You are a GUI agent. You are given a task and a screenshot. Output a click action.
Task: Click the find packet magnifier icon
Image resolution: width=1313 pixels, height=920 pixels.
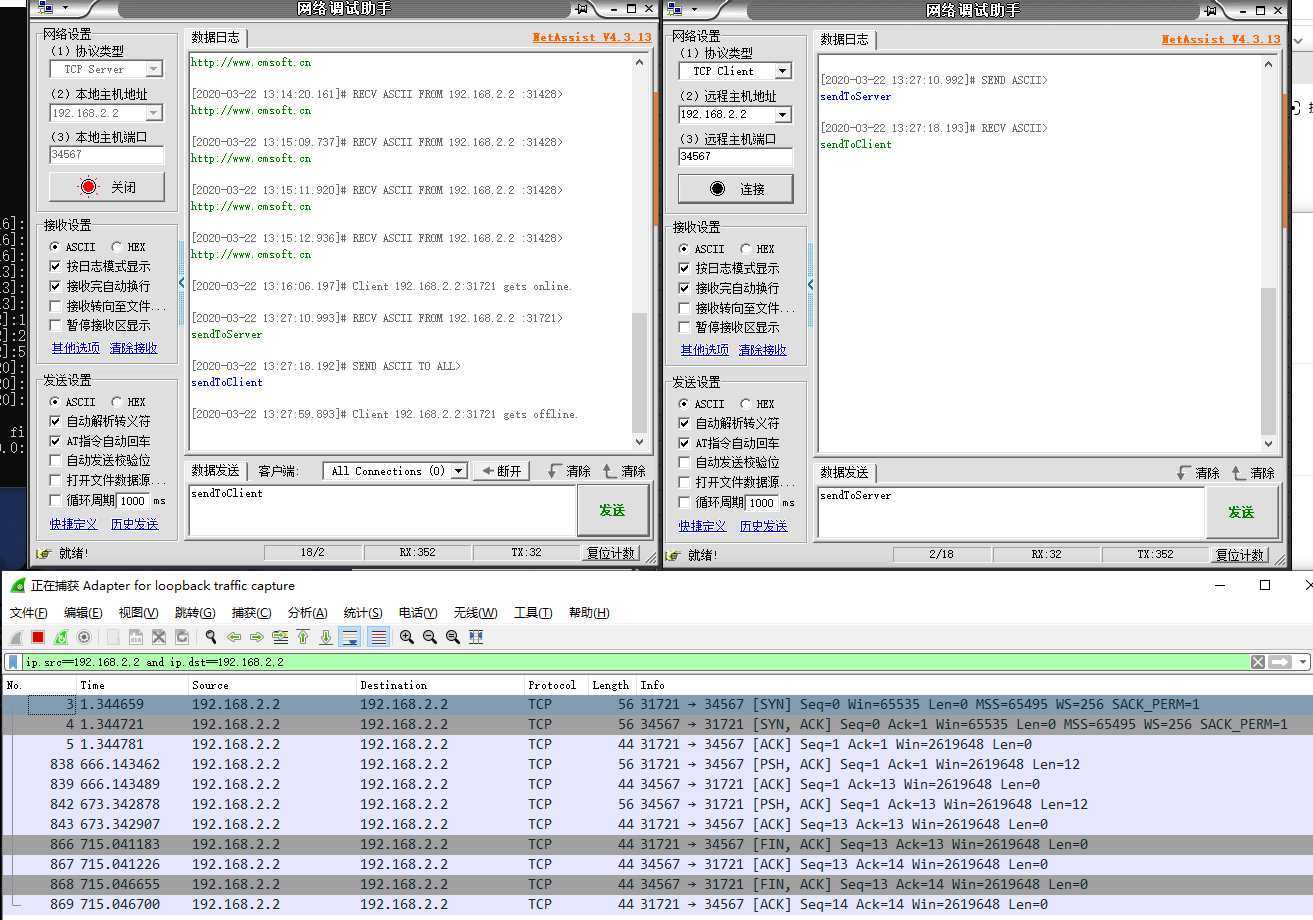click(211, 637)
